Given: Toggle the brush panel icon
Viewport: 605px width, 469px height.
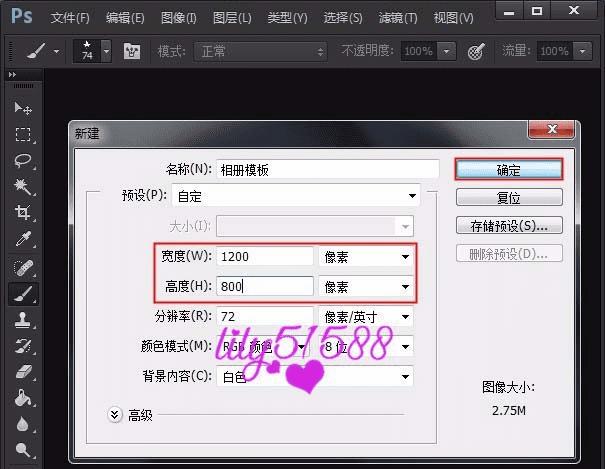Looking at the screenshot, I should coord(132,51).
